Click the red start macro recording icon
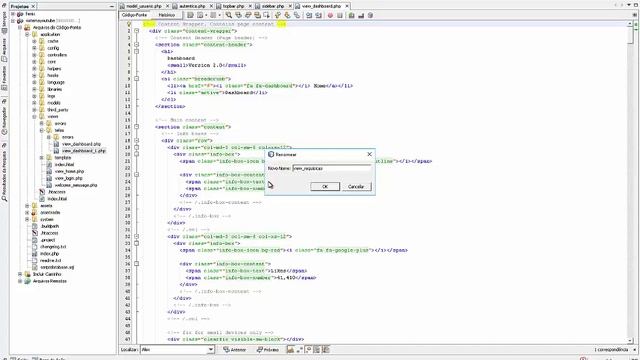 (x=330, y=15)
